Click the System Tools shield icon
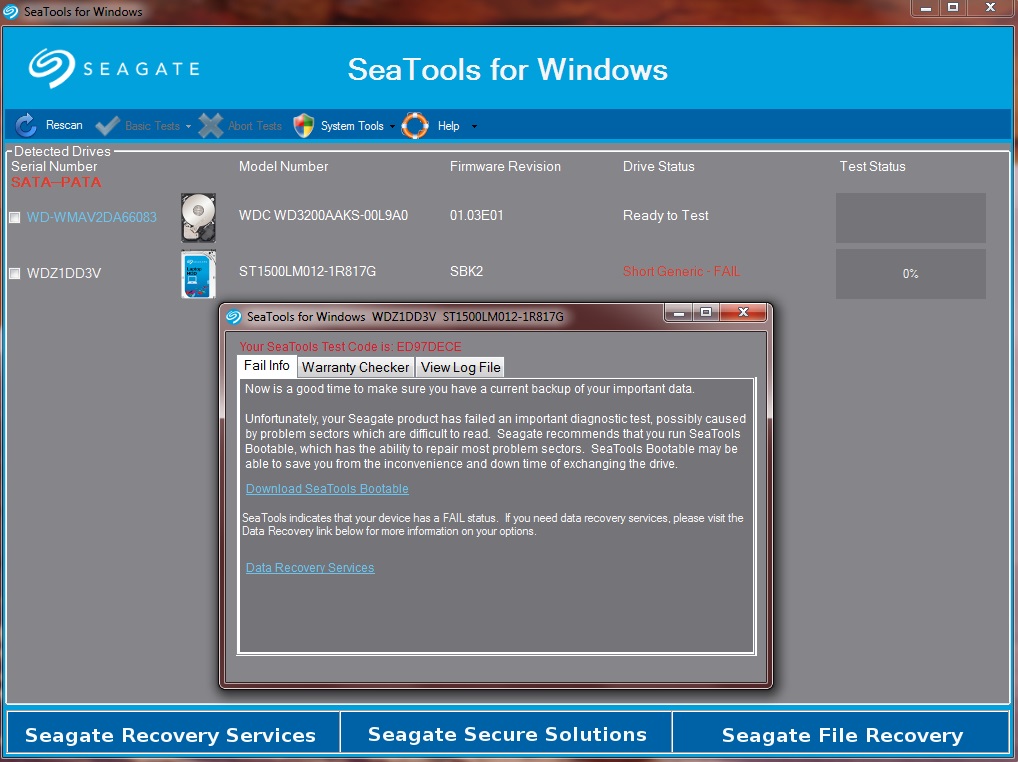Screen dimensions: 1018x762 [x=303, y=125]
